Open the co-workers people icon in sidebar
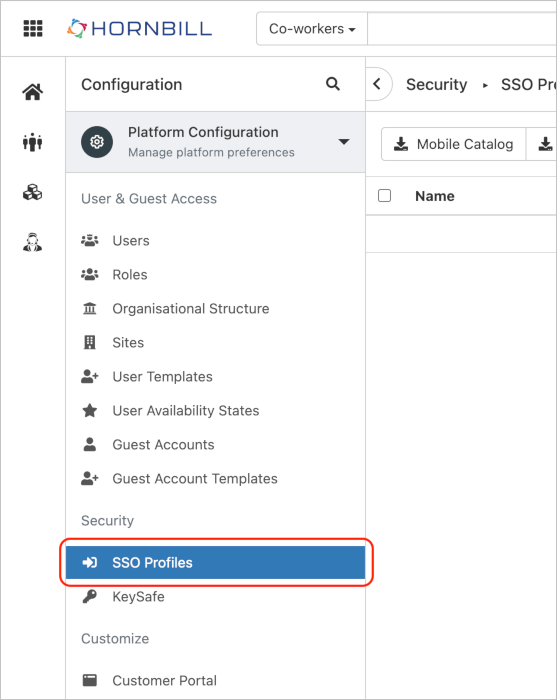 pyautogui.click(x=33, y=142)
